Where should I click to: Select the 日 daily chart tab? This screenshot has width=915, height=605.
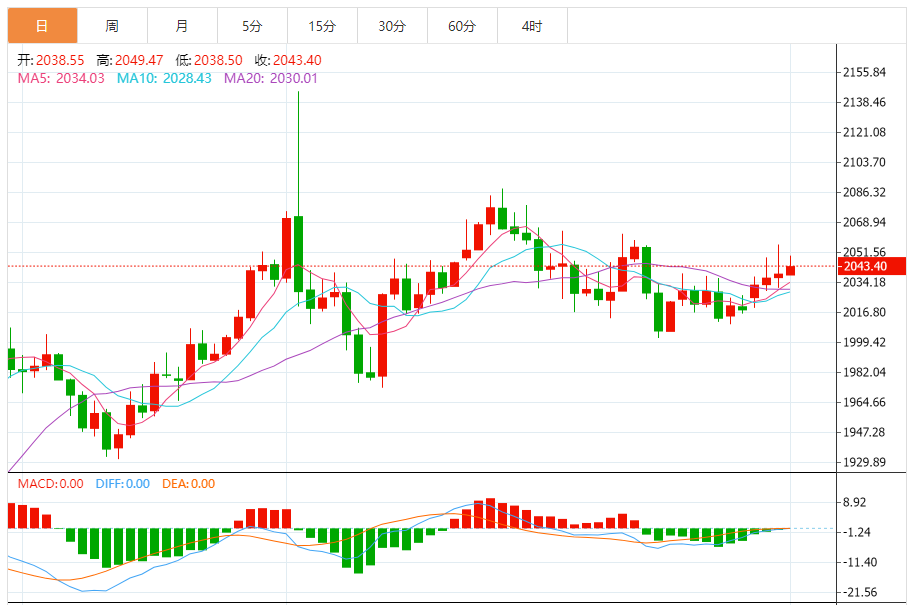coord(42,26)
